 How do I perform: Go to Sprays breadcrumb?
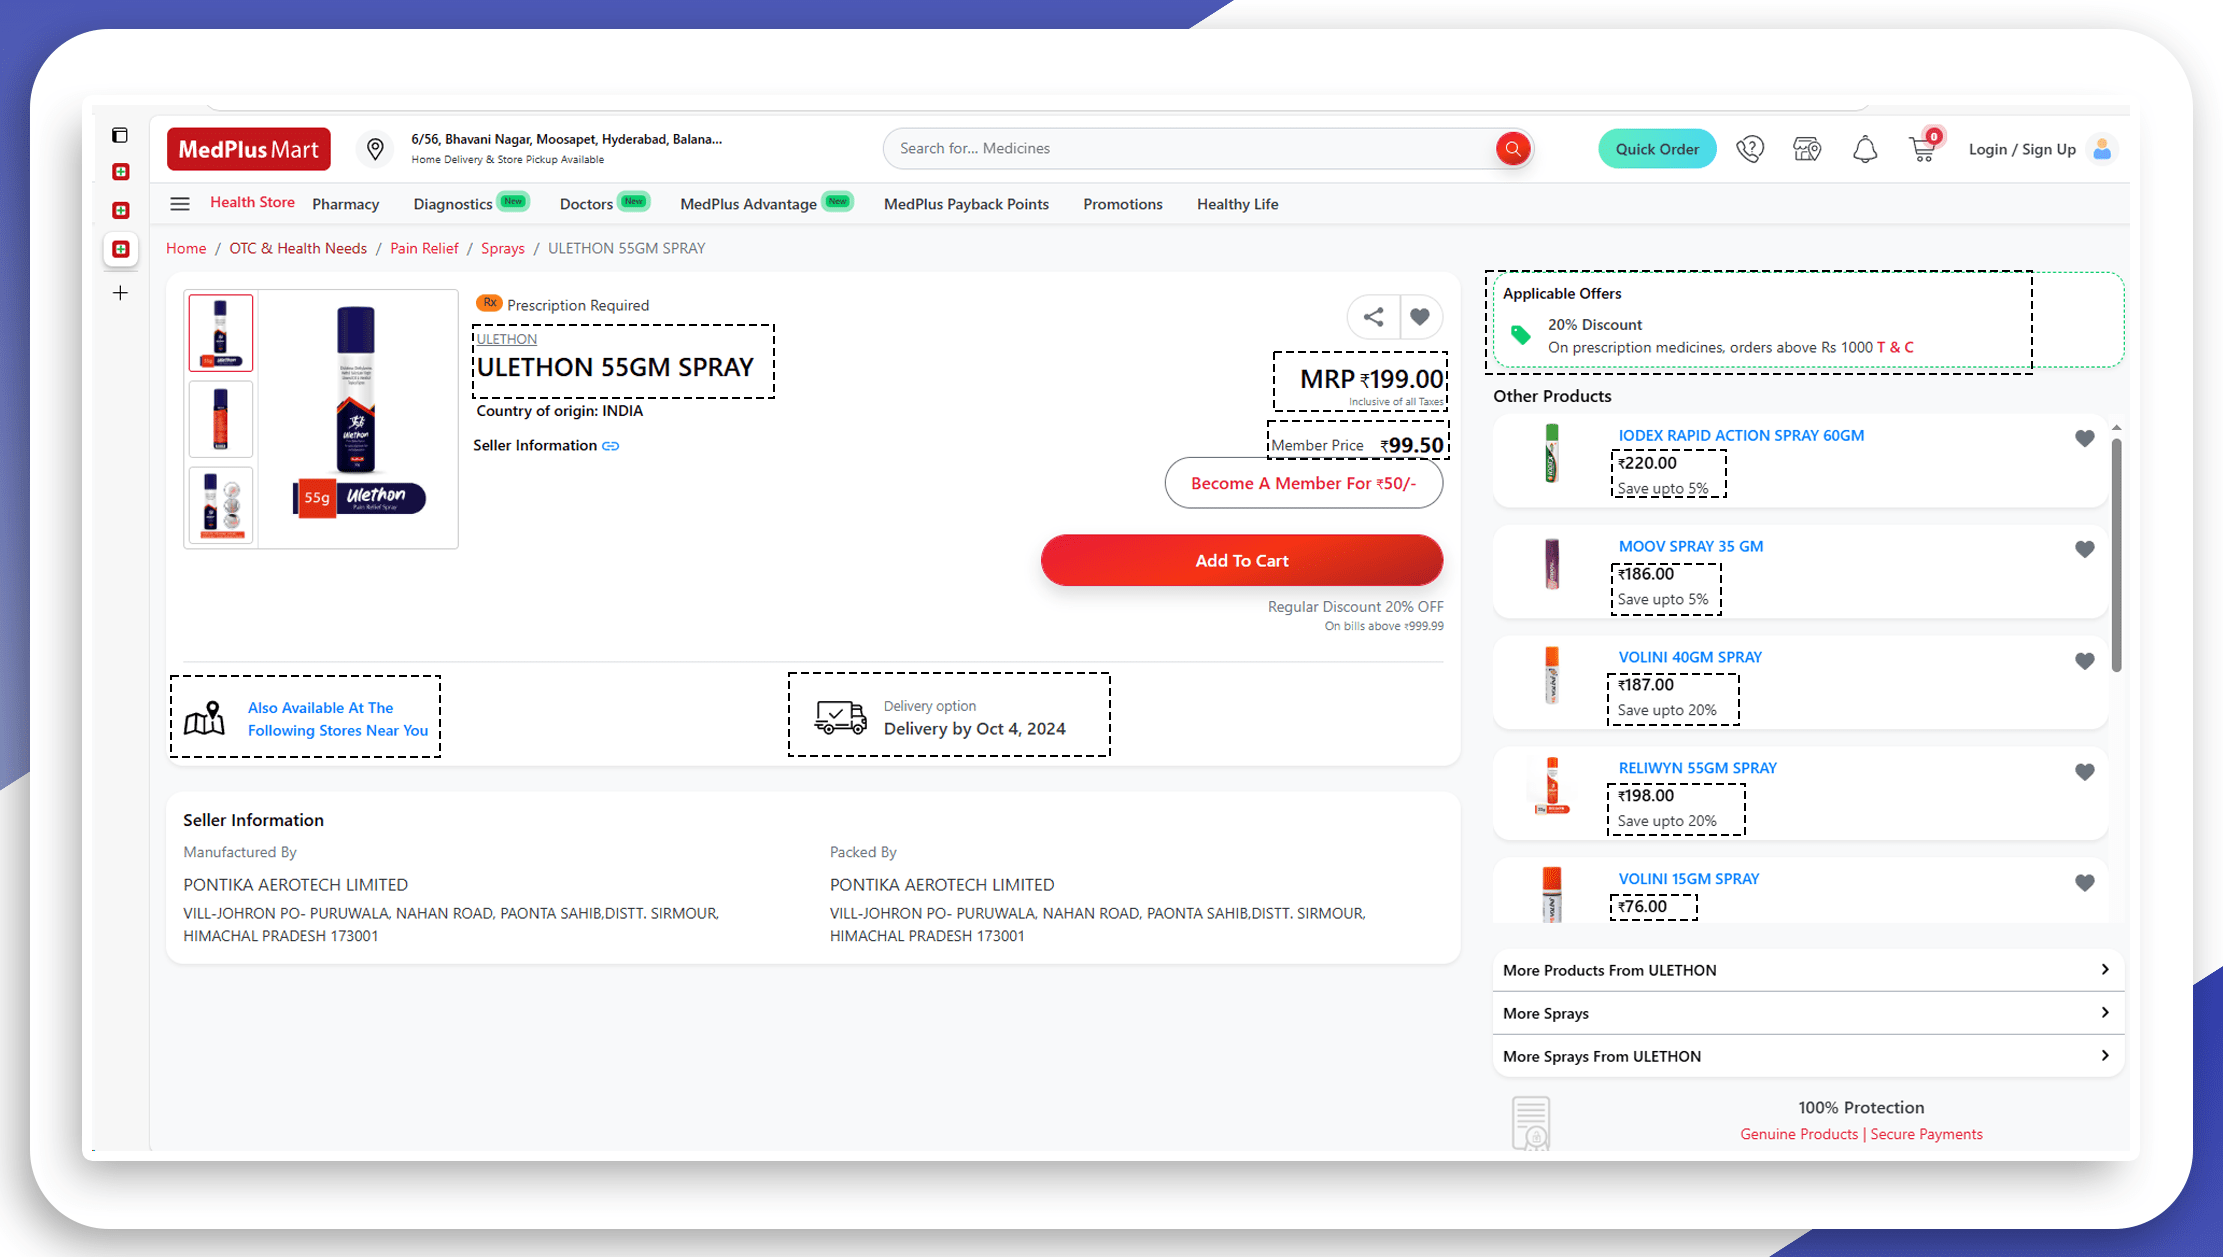(503, 248)
